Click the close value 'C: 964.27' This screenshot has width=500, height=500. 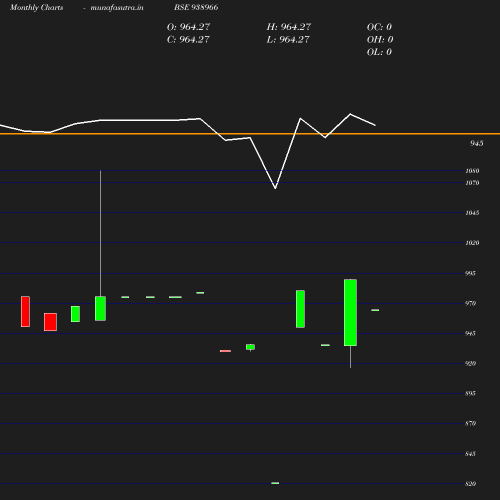(x=188, y=40)
